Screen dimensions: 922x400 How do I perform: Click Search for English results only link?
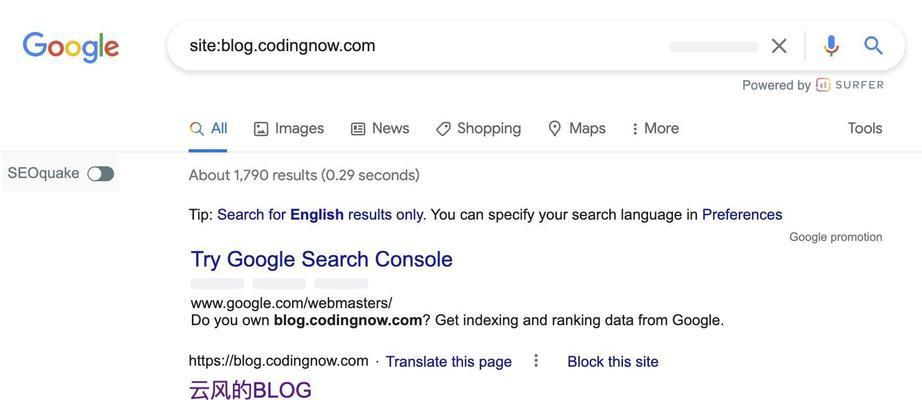[x=320, y=215]
